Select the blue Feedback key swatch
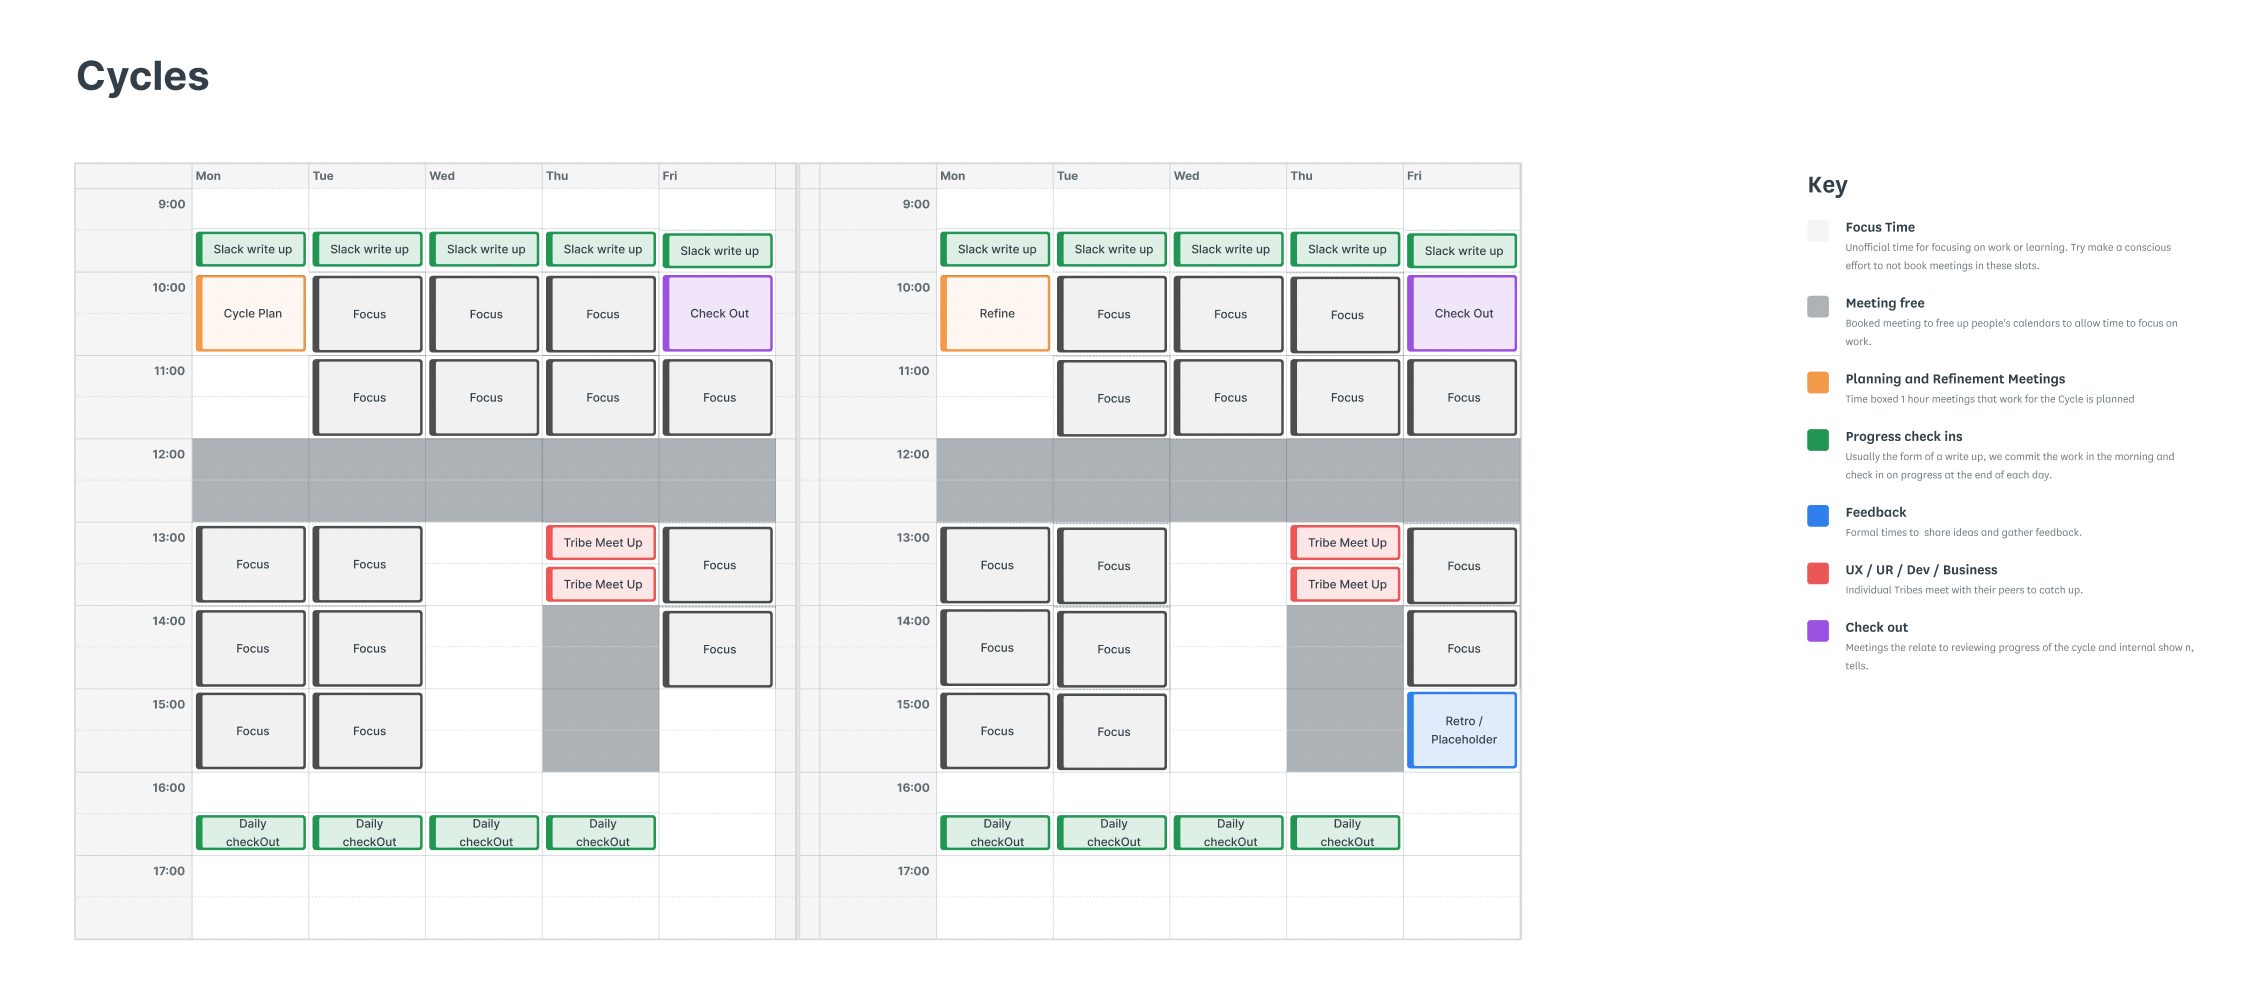 pos(1818,516)
